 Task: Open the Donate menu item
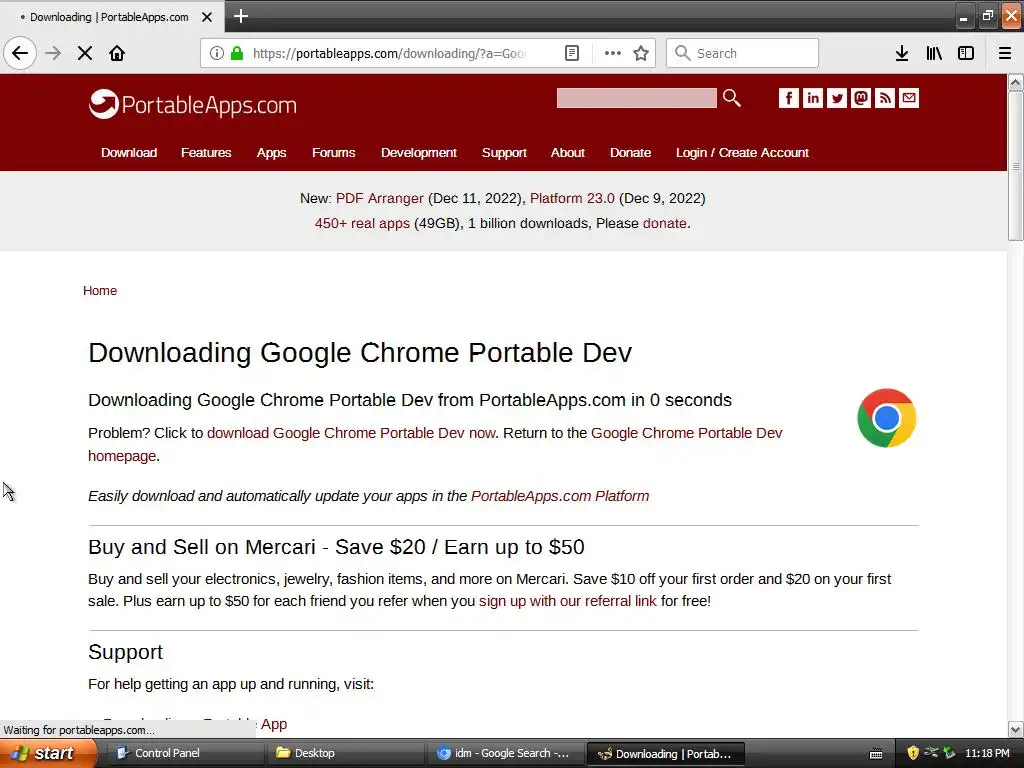click(630, 152)
